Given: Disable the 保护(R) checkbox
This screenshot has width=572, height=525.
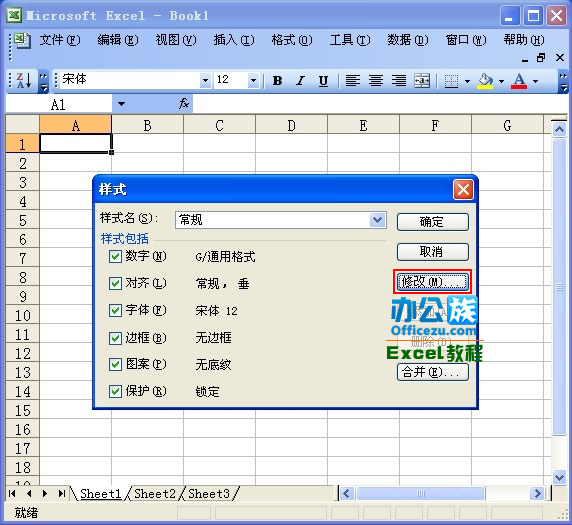Looking at the screenshot, I should click(x=115, y=391).
